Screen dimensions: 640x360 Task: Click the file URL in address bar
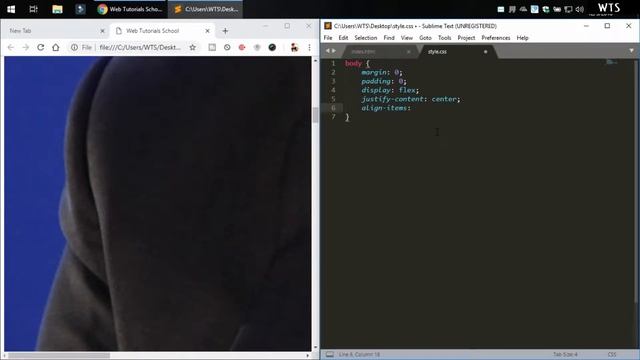pyautogui.click(x=140, y=47)
